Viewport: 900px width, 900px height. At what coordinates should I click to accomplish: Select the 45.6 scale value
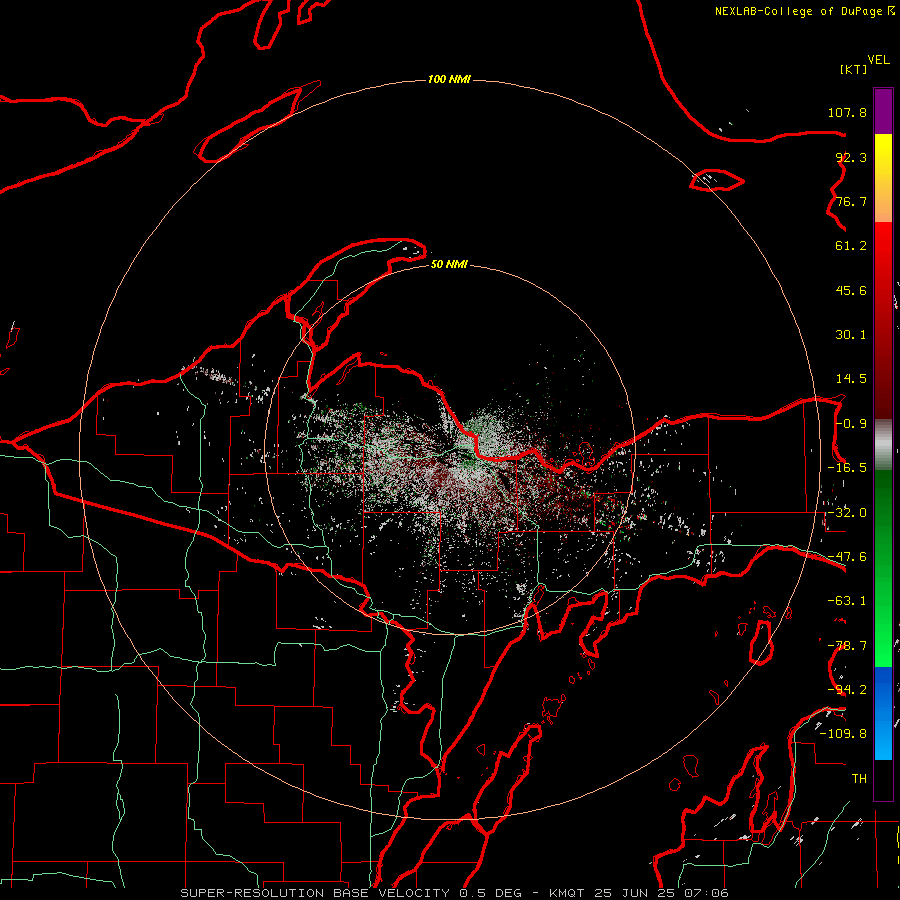click(851, 290)
